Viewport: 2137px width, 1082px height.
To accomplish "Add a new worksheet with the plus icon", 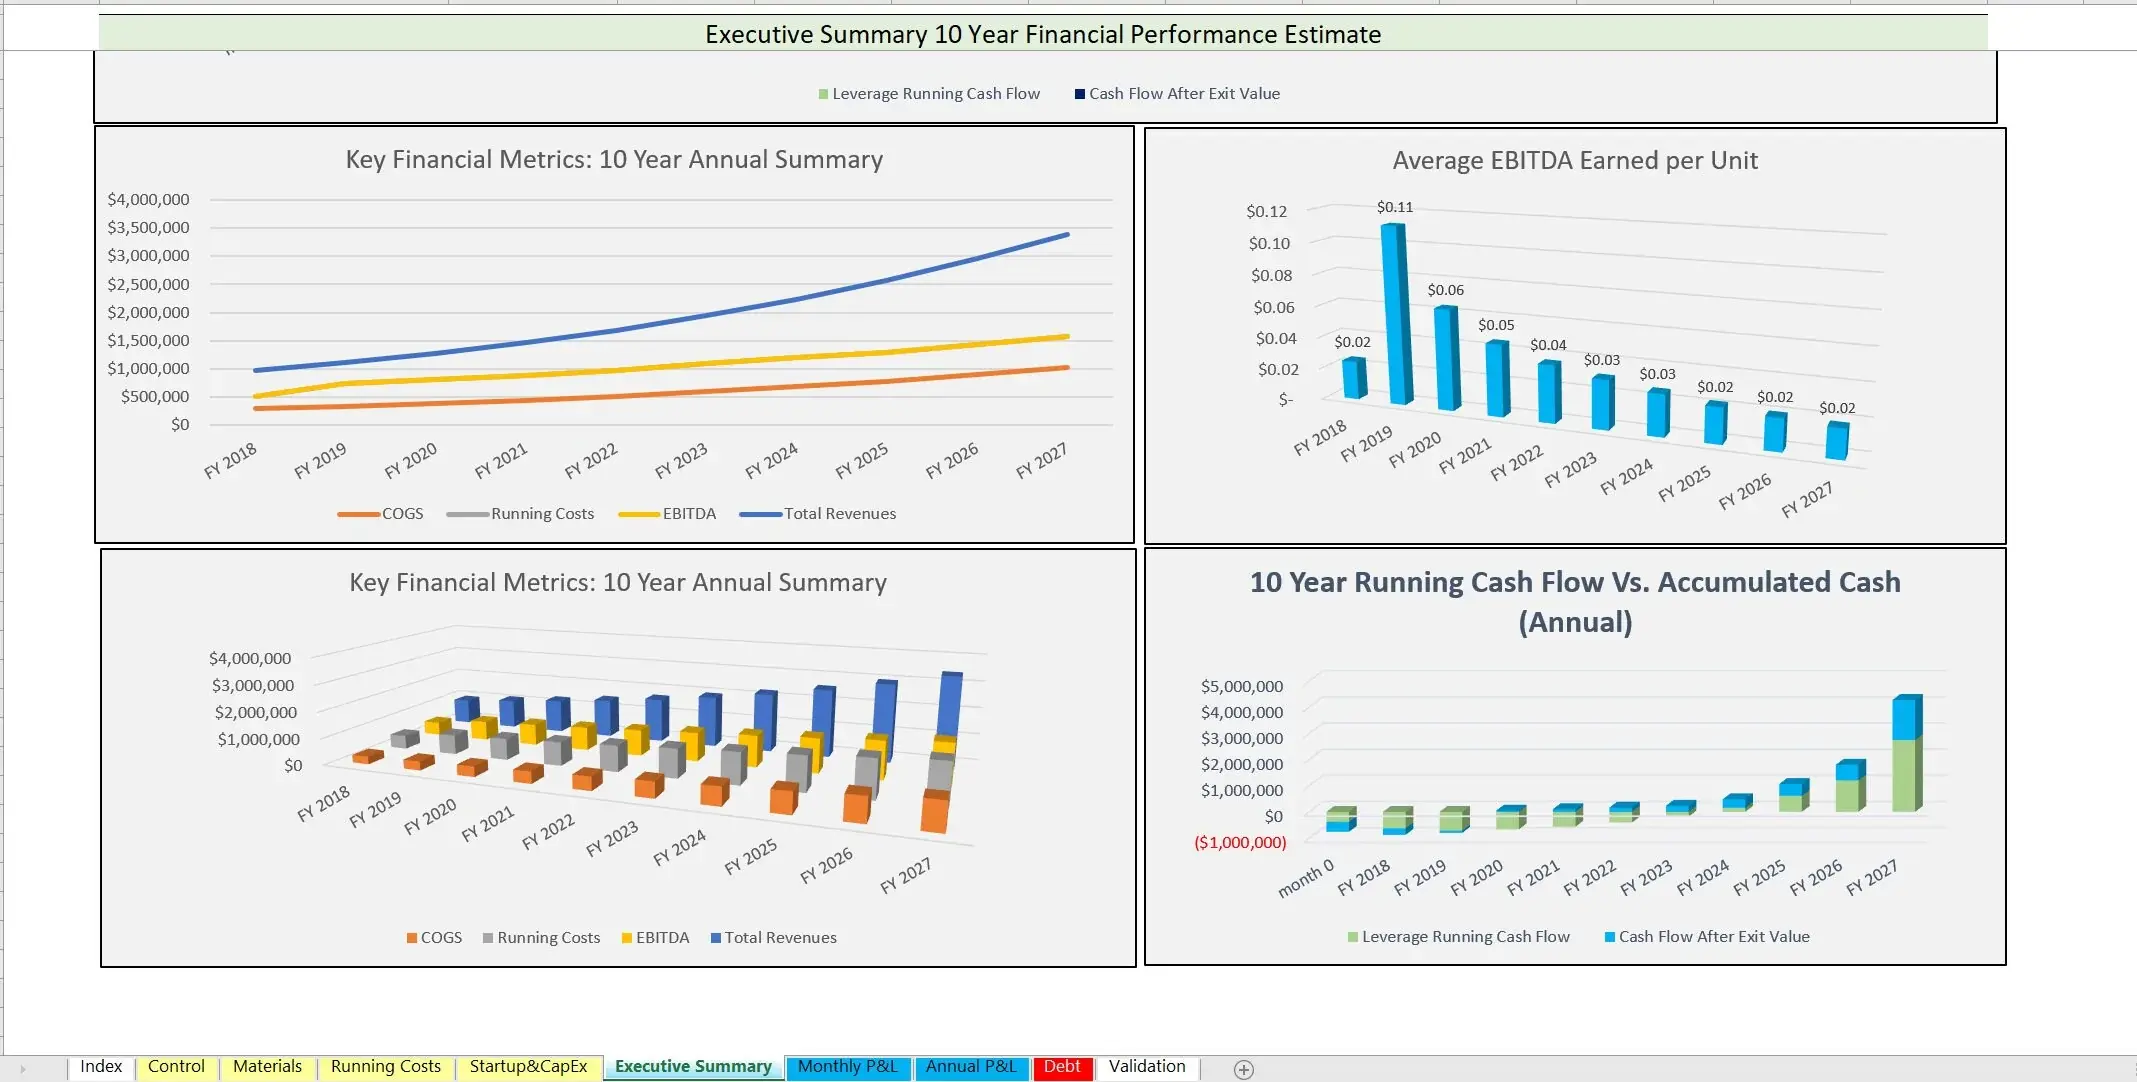I will [1243, 1069].
